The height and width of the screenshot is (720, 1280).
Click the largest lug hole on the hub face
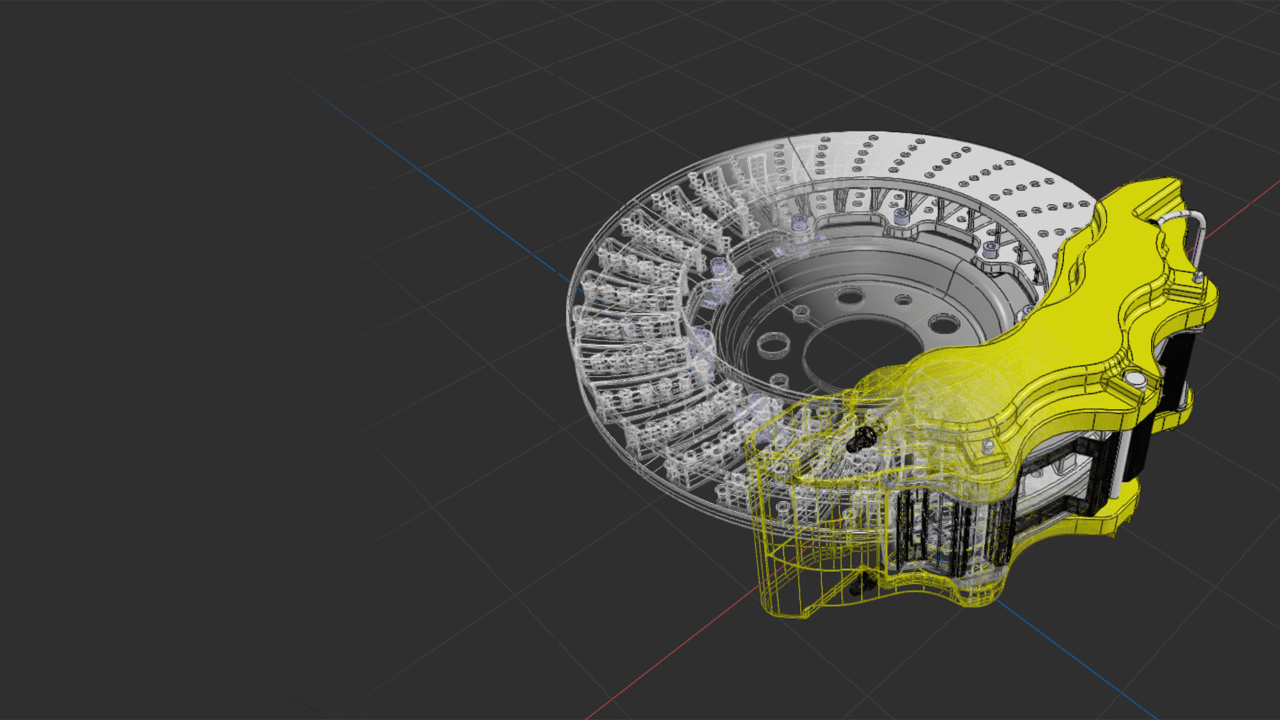[x=942, y=323]
